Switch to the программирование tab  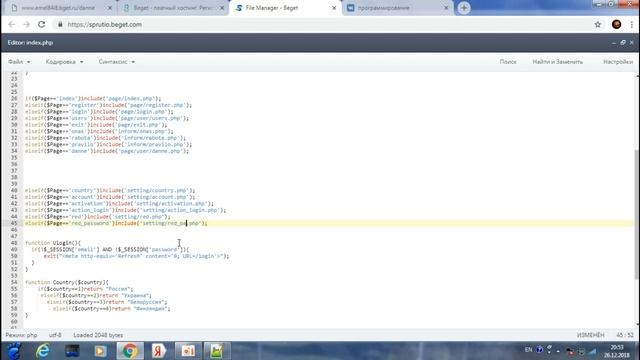(397, 8)
